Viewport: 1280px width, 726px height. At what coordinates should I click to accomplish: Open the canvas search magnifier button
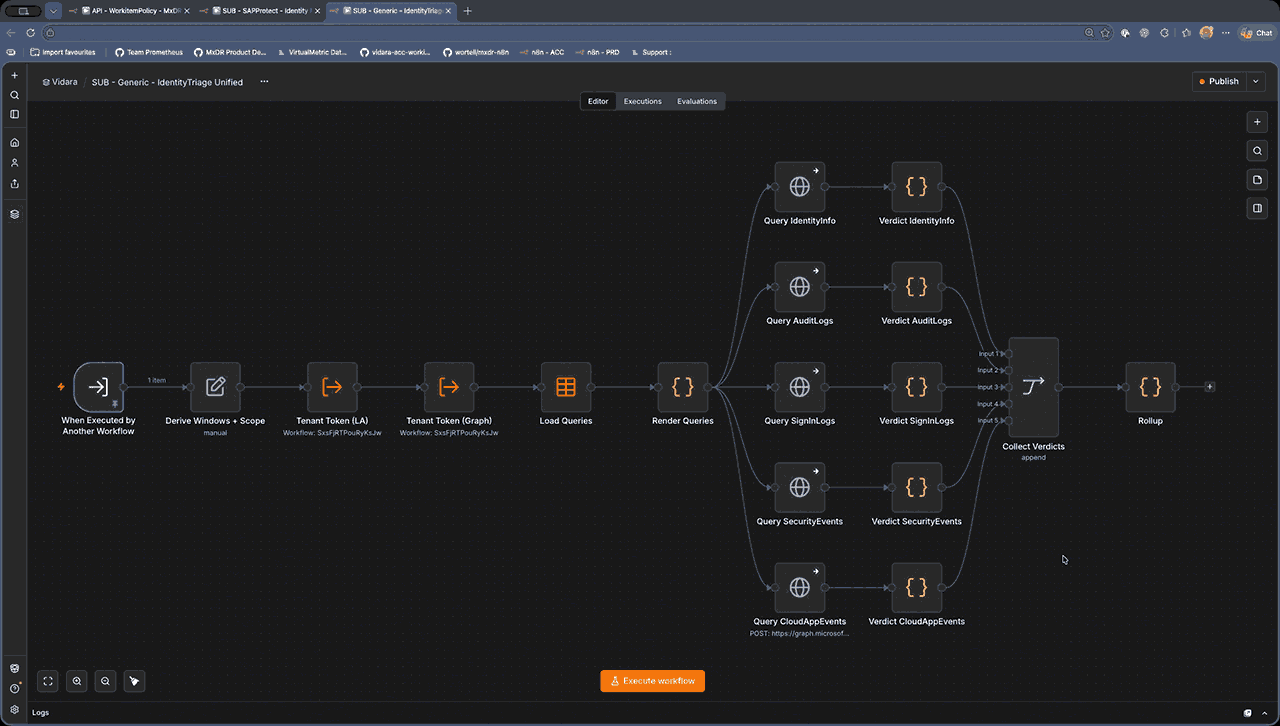(1257, 151)
